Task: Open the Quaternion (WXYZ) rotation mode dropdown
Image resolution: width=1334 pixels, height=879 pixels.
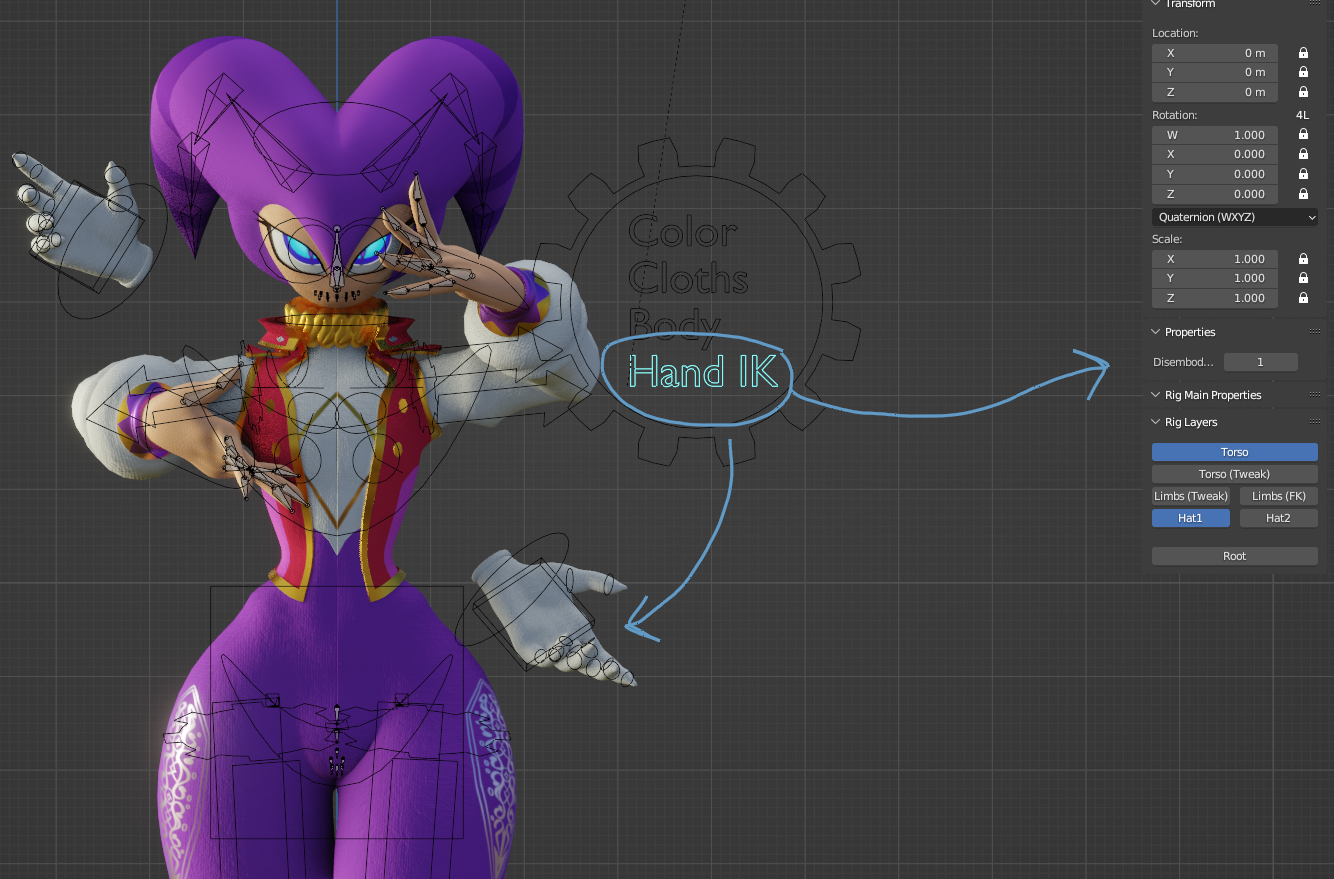Action: pyautogui.click(x=1235, y=217)
